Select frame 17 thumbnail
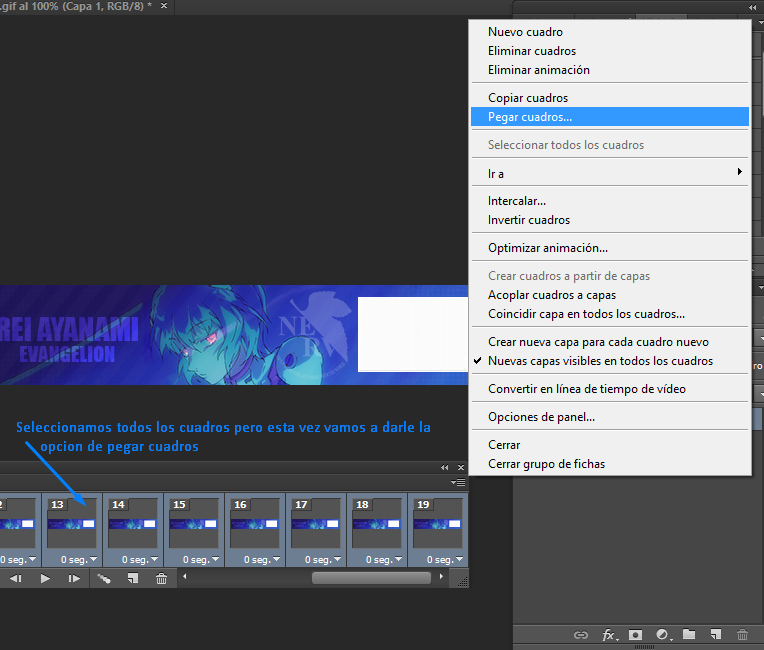The width and height of the screenshot is (764, 650). point(315,524)
